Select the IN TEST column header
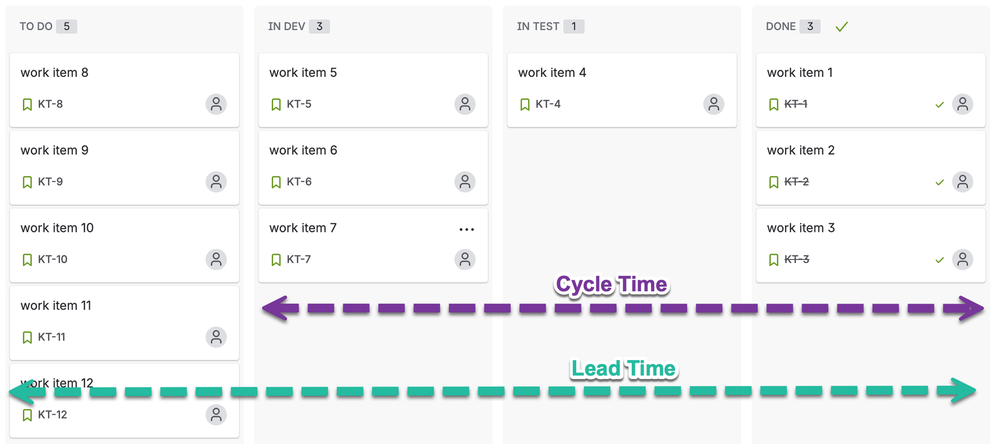 click(x=538, y=27)
